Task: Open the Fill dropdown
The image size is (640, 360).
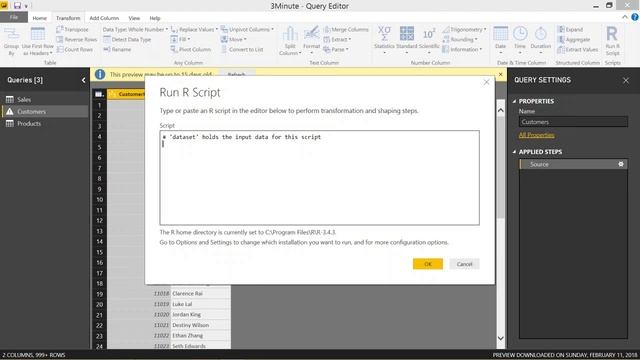Action: (180, 39)
